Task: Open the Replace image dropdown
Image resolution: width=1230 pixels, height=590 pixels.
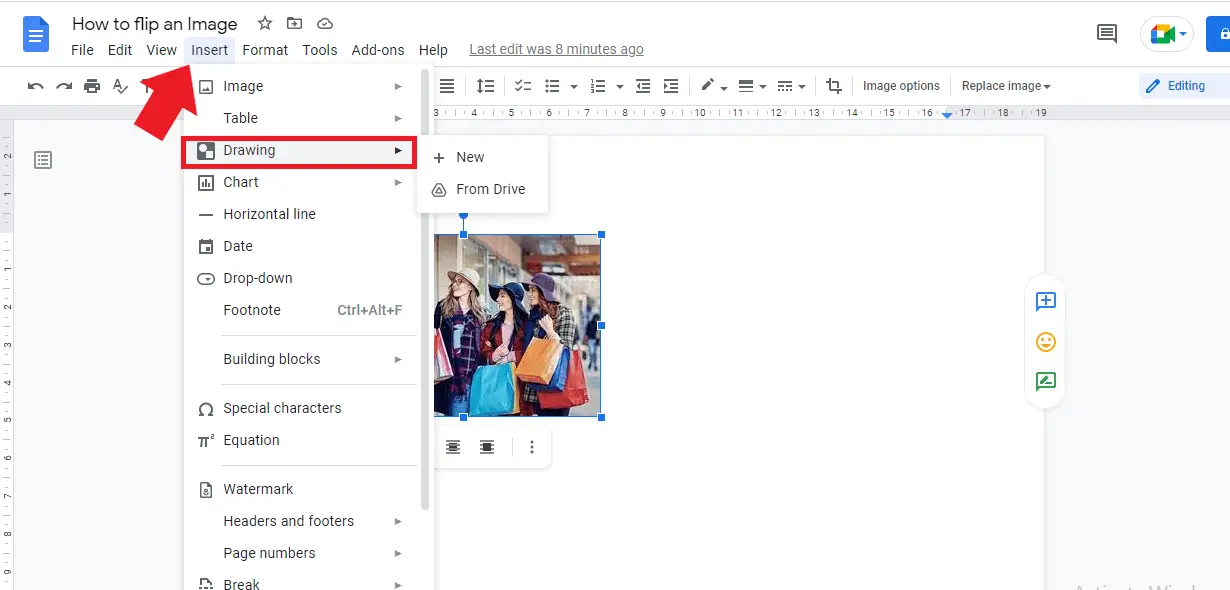Action: [1004, 86]
